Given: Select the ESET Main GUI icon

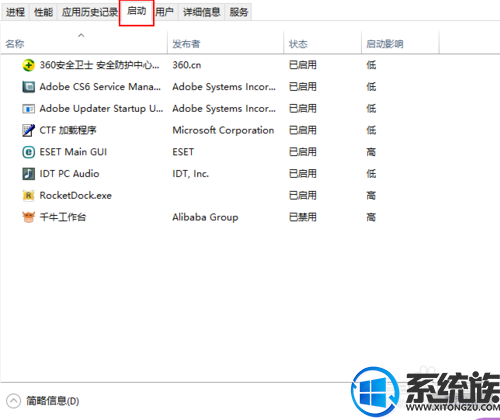Looking at the screenshot, I should [x=29, y=152].
